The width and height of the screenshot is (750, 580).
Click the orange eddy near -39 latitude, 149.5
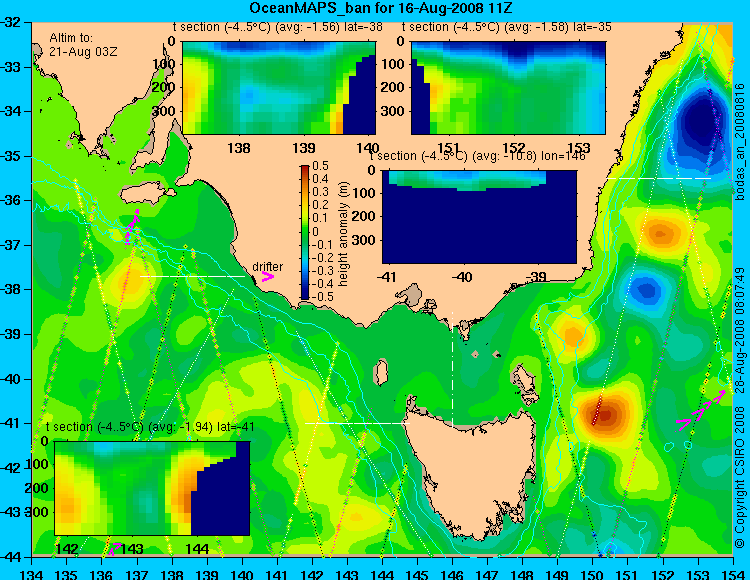click(573, 334)
